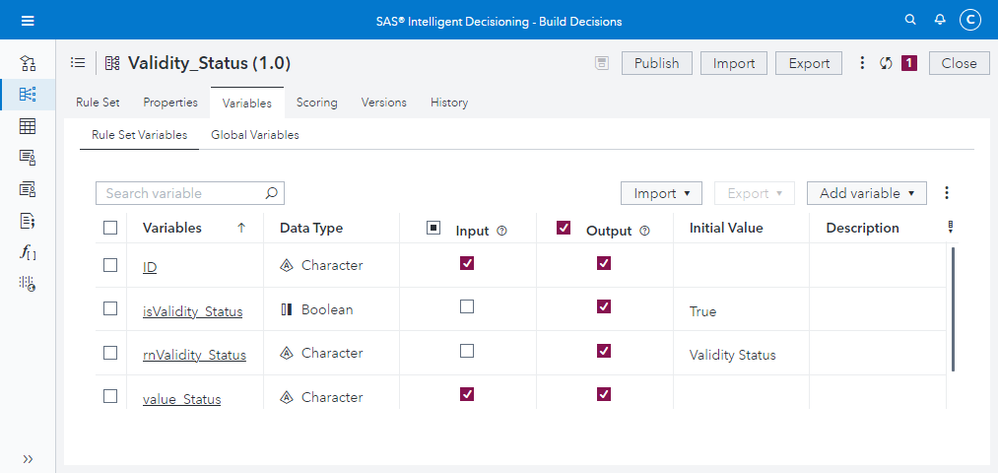Open the Add variable dropdown

[866, 193]
